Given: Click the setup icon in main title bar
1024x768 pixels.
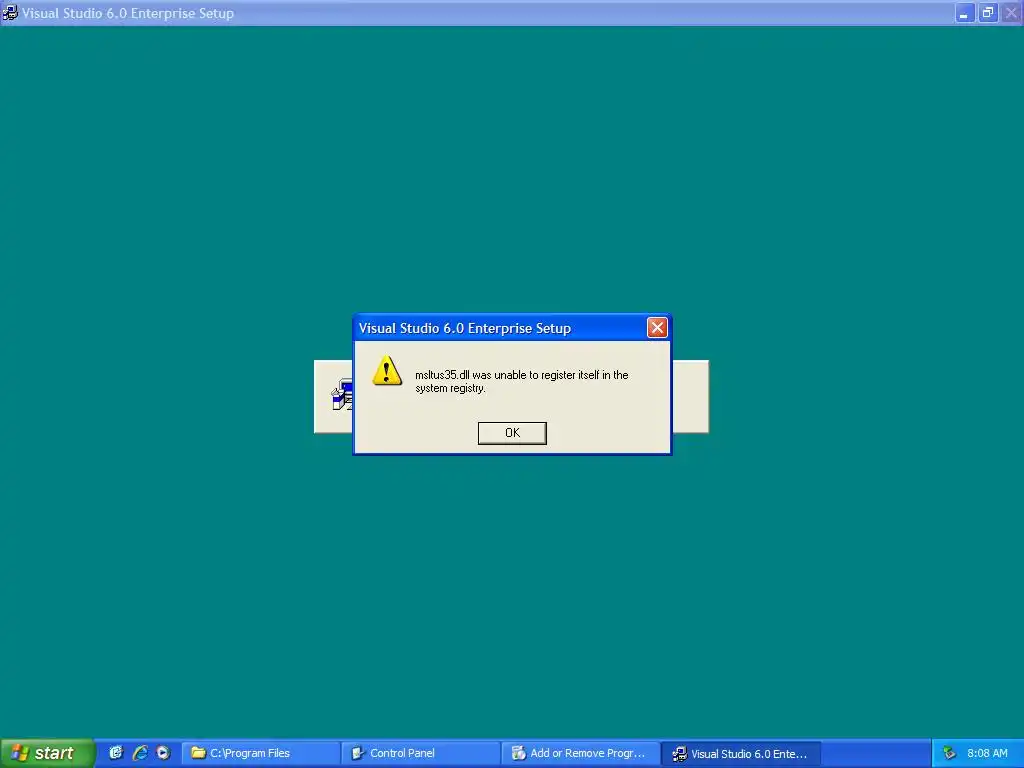Looking at the screenshot, I should point(10,13).
